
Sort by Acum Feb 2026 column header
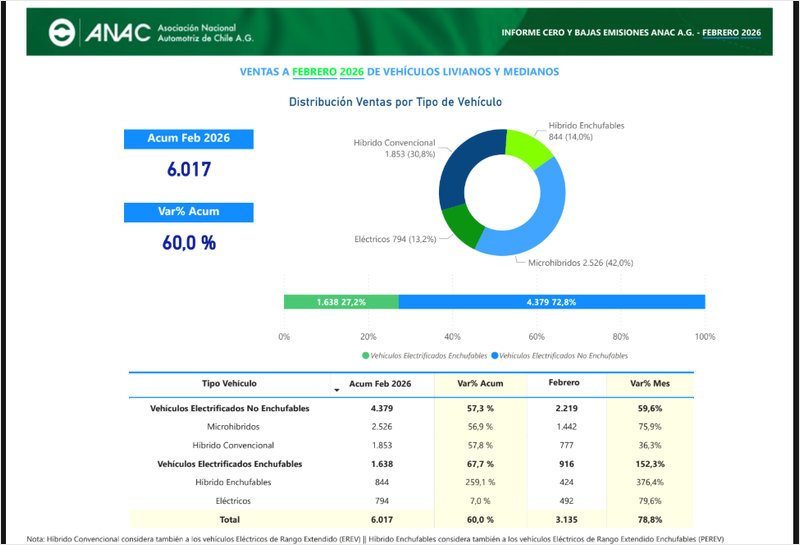click(x=380, y=384)
